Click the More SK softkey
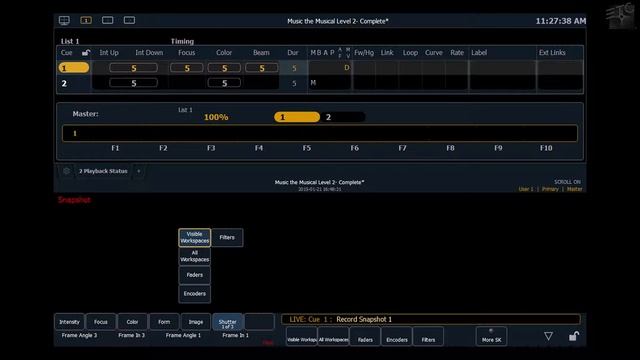The image size is (640, 360). (x=491, y=337)
